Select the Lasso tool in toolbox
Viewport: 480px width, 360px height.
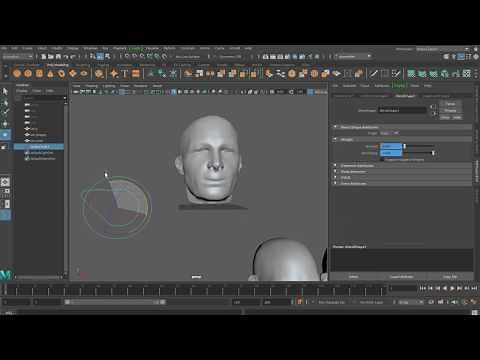[5, 103]
